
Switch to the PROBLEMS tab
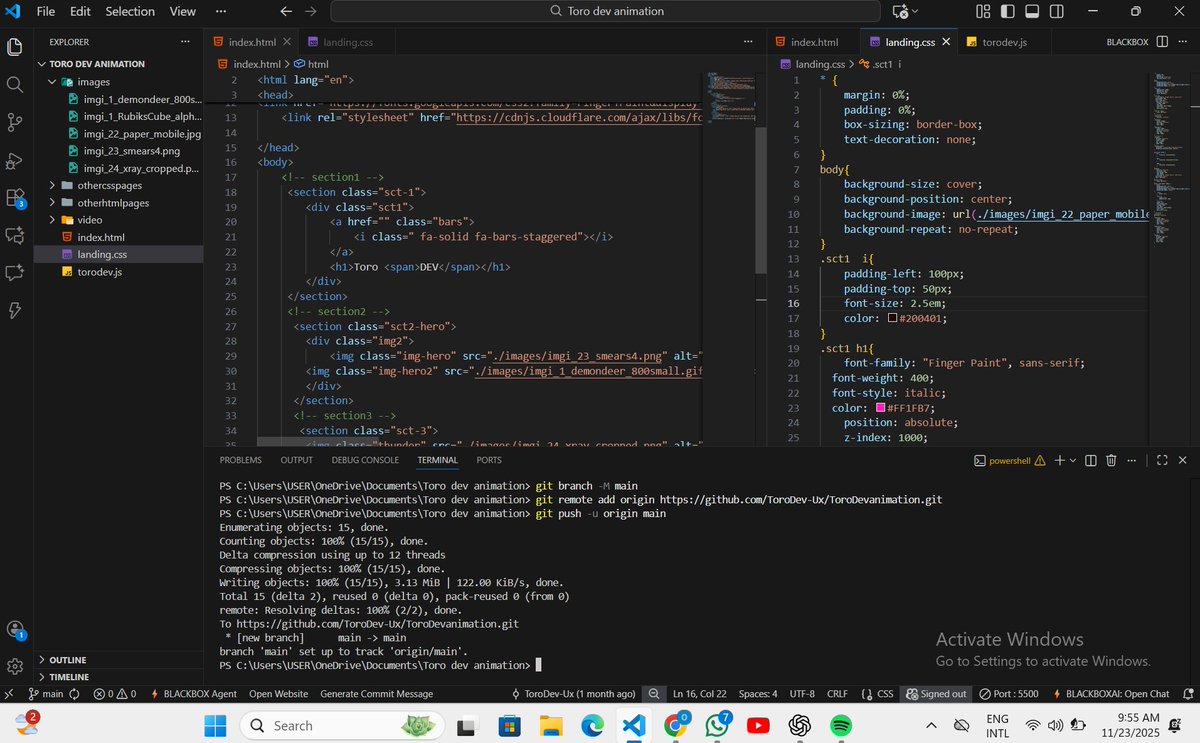point(240,459)
